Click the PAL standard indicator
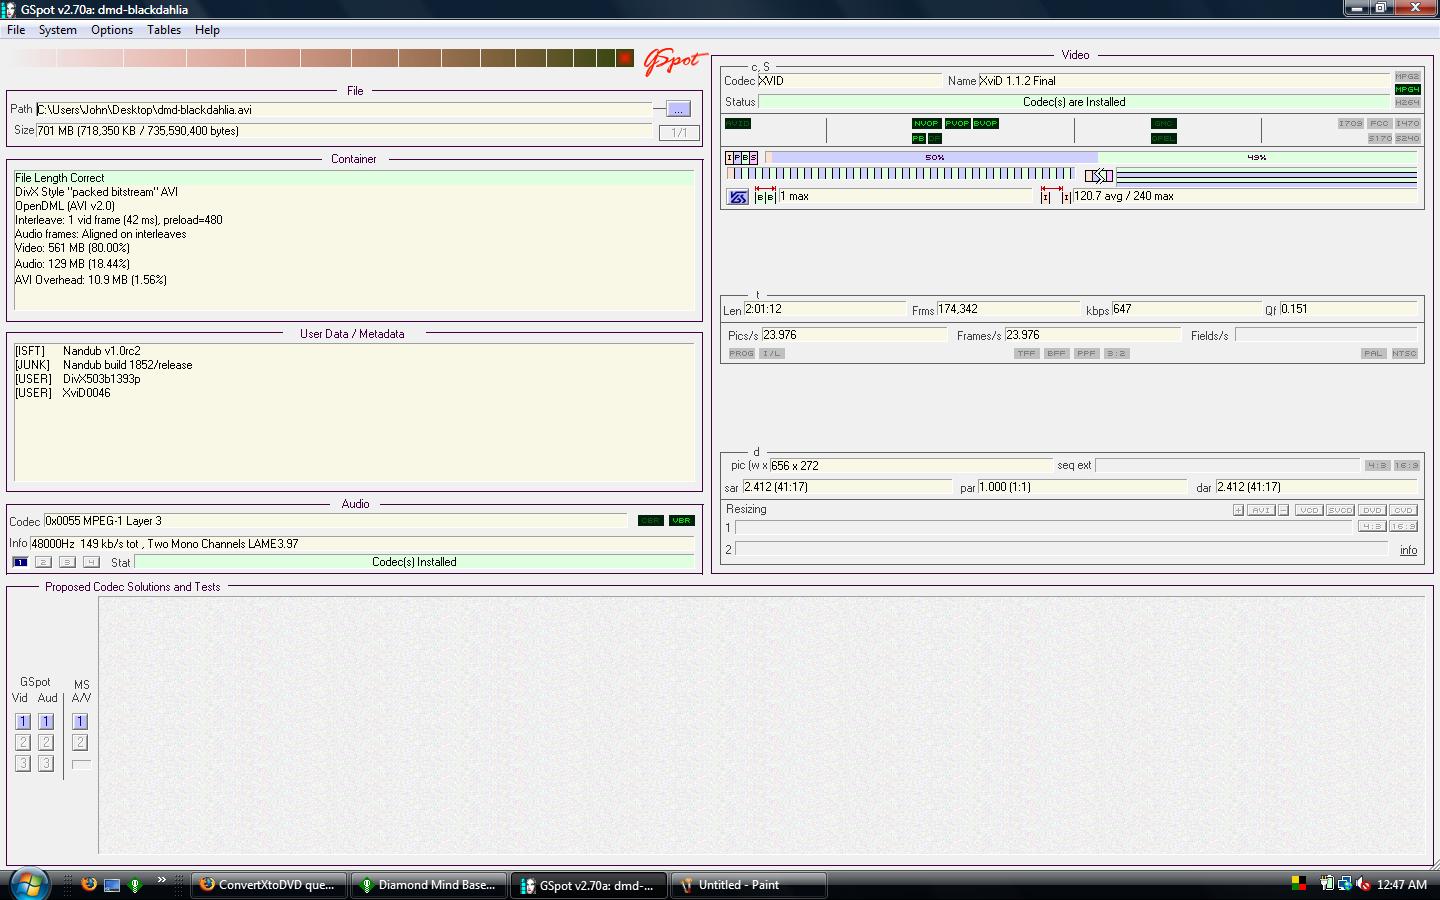Image resolution: width=1440 pixels, height=900 pixels. 1373,353
